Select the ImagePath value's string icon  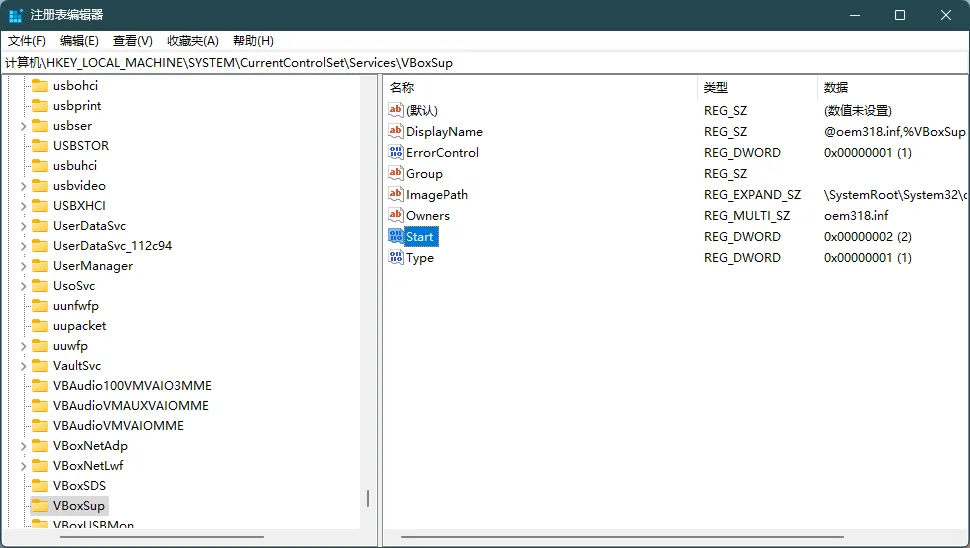396,195
